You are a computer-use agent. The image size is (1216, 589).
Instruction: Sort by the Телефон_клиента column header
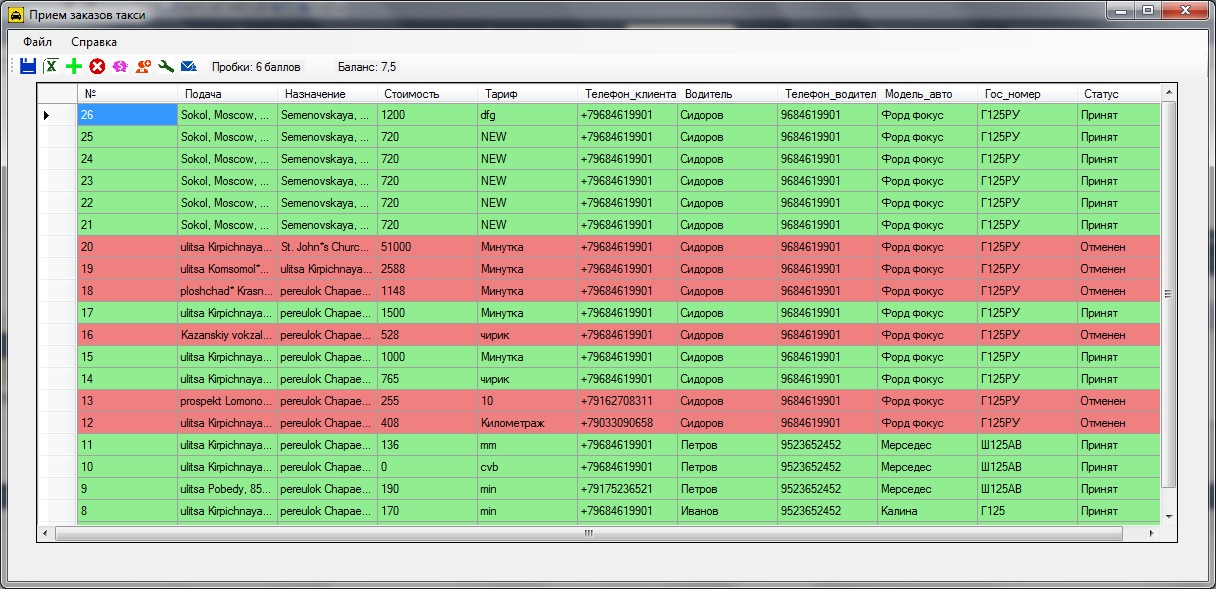(x=627, y=94)
